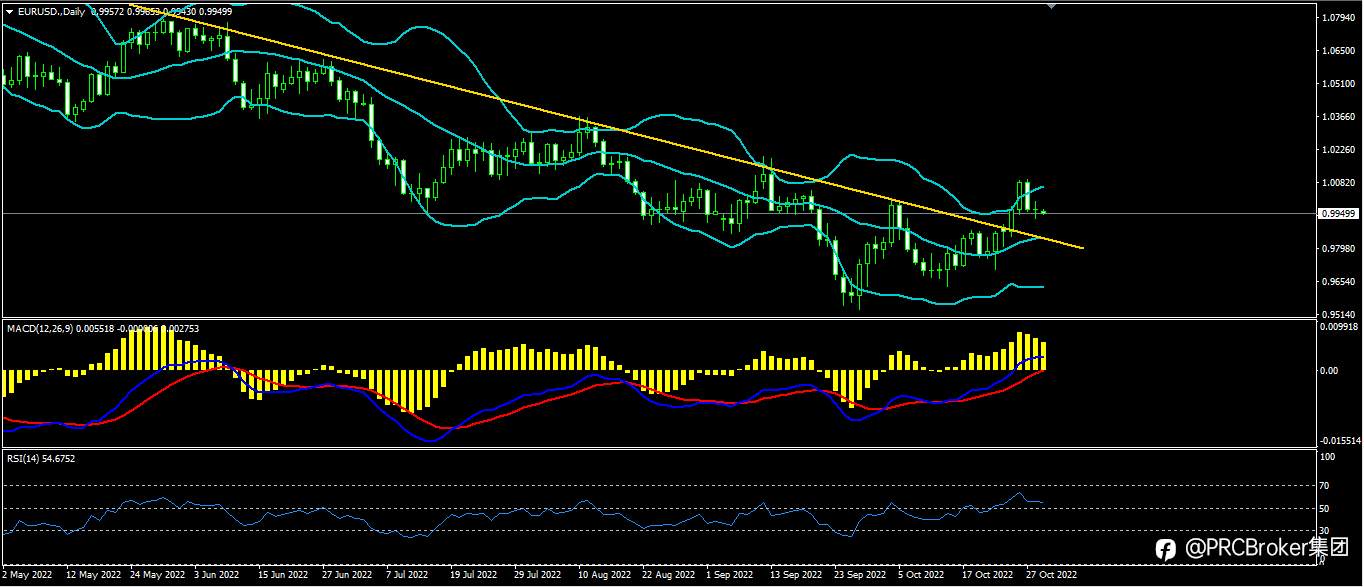The width and height of the screenshot is (1364, 587).
Task: Click the 2 May 2022 date label
Action: click(x=27, y=576)
